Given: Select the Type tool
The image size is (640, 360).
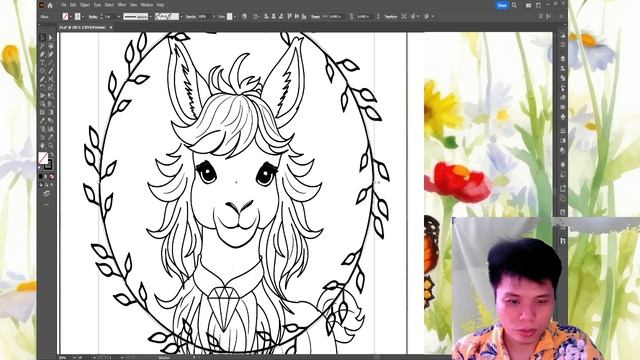Looking at the screenshot, I should pos(43,62).
